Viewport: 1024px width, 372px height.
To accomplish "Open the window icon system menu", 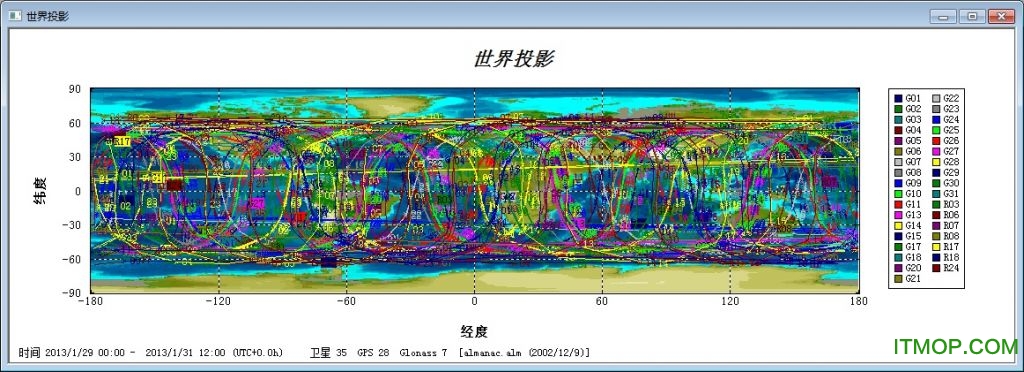I will (14, 16).
